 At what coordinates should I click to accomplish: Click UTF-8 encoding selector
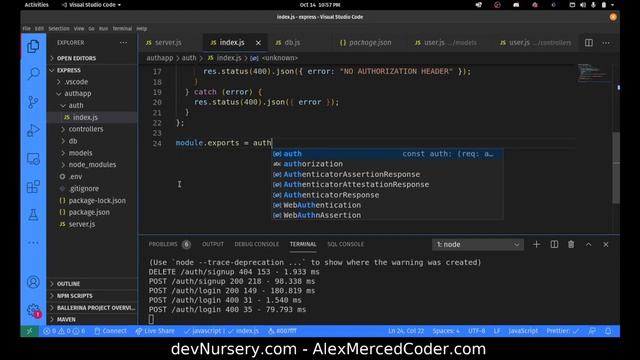(x=476, y=331)
